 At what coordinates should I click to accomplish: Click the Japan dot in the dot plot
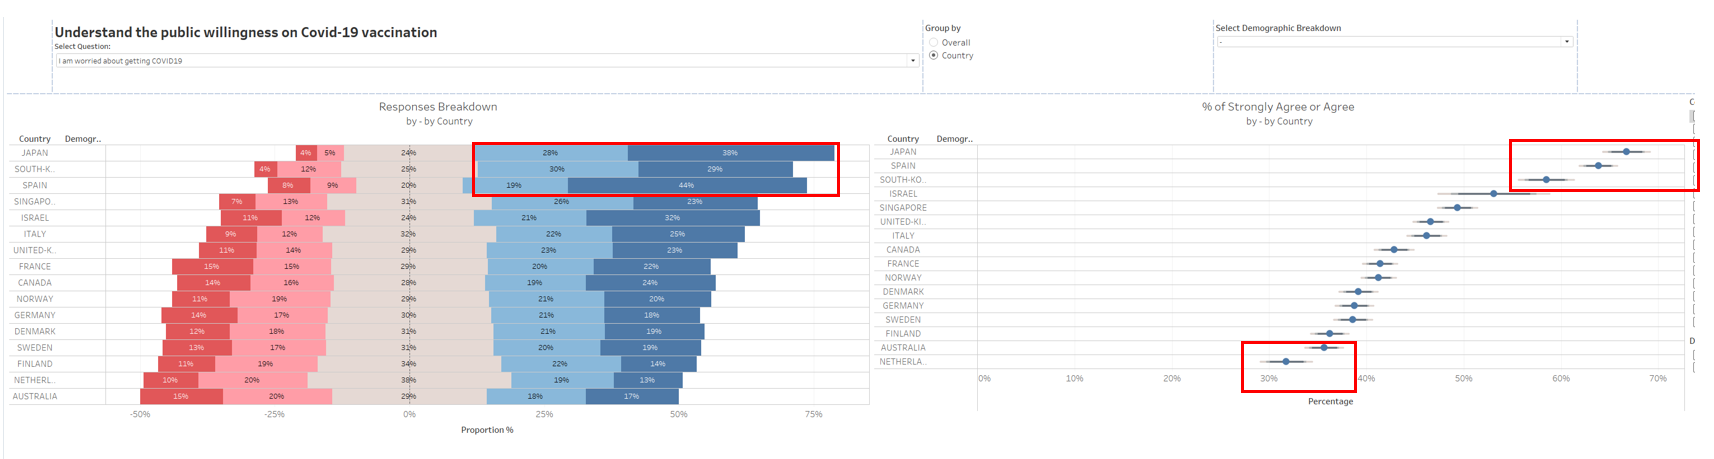click(1626, 152)
